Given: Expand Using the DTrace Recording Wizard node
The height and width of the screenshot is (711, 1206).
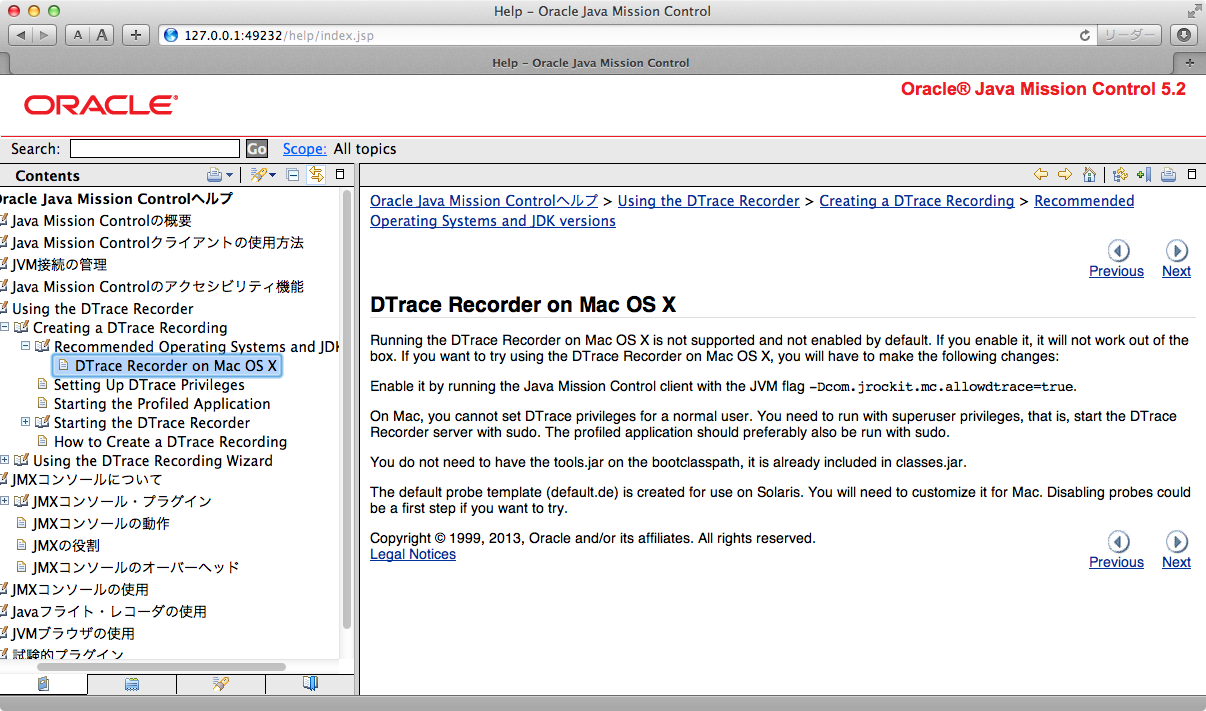Looking at the screenshot, I should pyautogui.click(x=5, y=460).
